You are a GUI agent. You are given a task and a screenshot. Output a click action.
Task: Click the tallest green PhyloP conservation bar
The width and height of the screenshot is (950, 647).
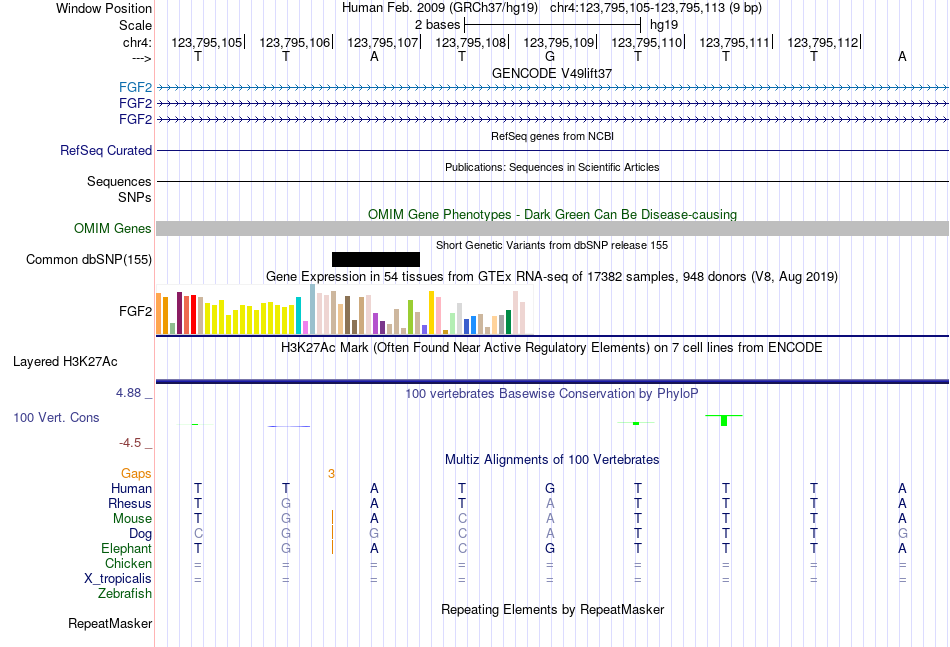[724, 420]
